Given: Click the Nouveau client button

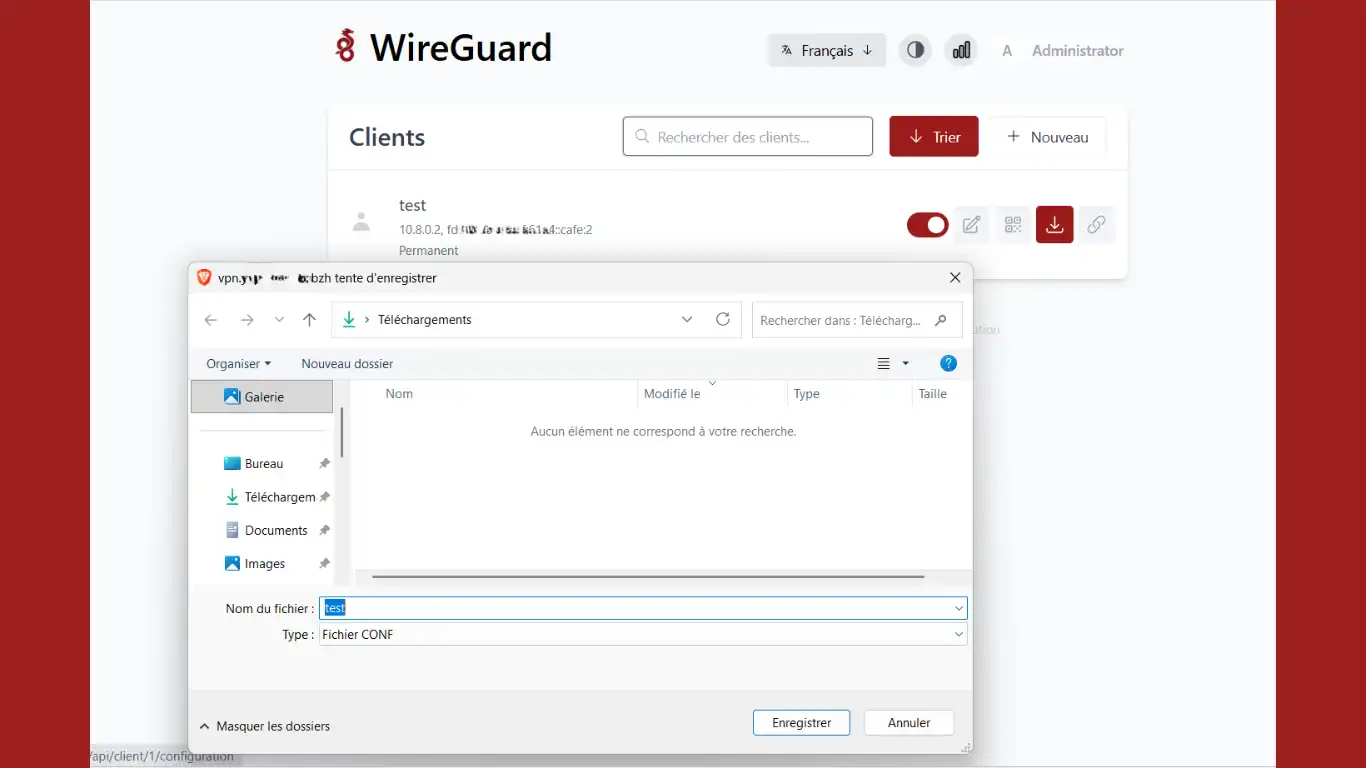Looking at the screenshot, I should pyautogui.click(x=1047, y=137).
